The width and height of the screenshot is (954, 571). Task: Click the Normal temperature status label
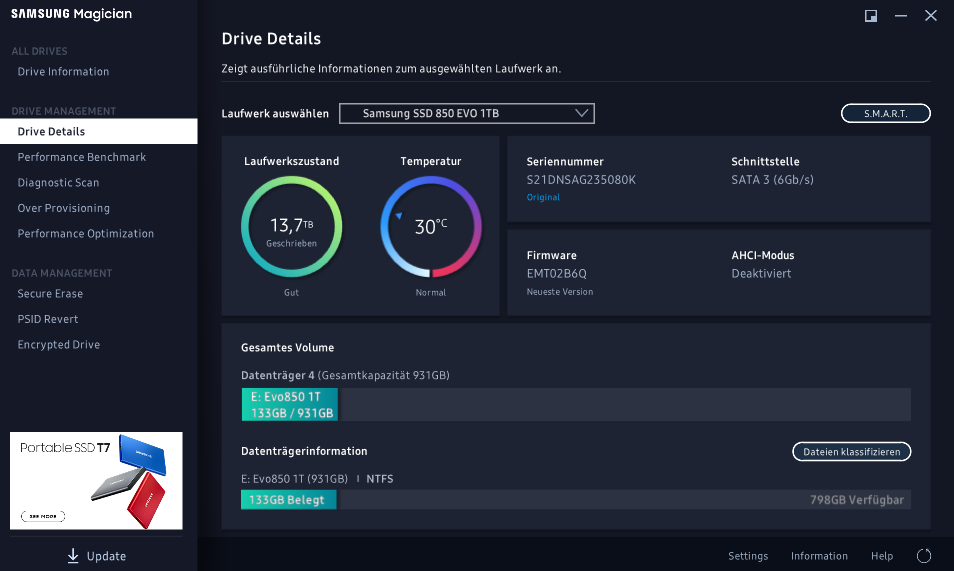click(x=431, y=293)
